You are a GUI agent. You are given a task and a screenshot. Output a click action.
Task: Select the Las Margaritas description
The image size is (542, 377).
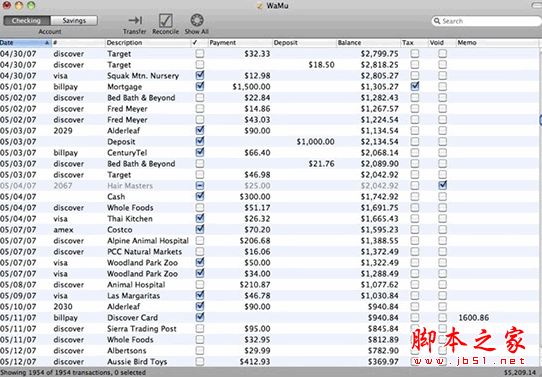[x=133, y=296]
